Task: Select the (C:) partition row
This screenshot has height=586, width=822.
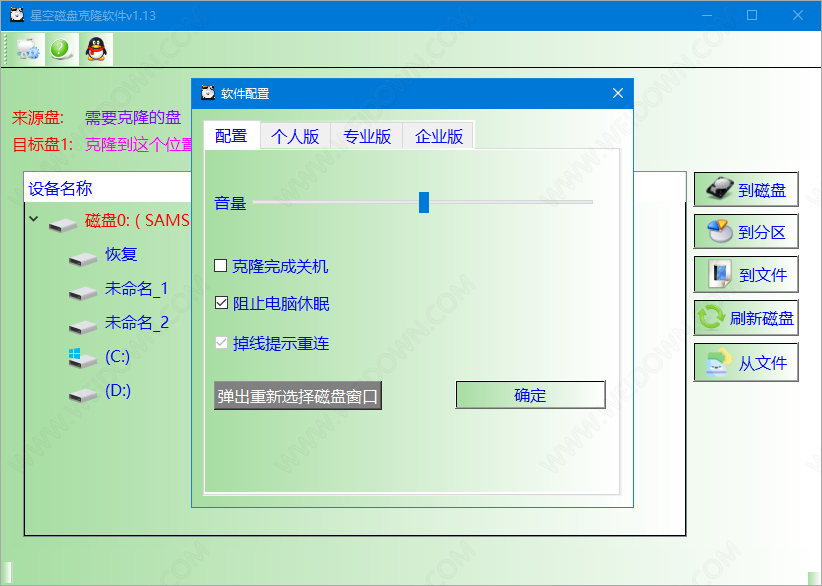Action: click(x=117, y=356)
